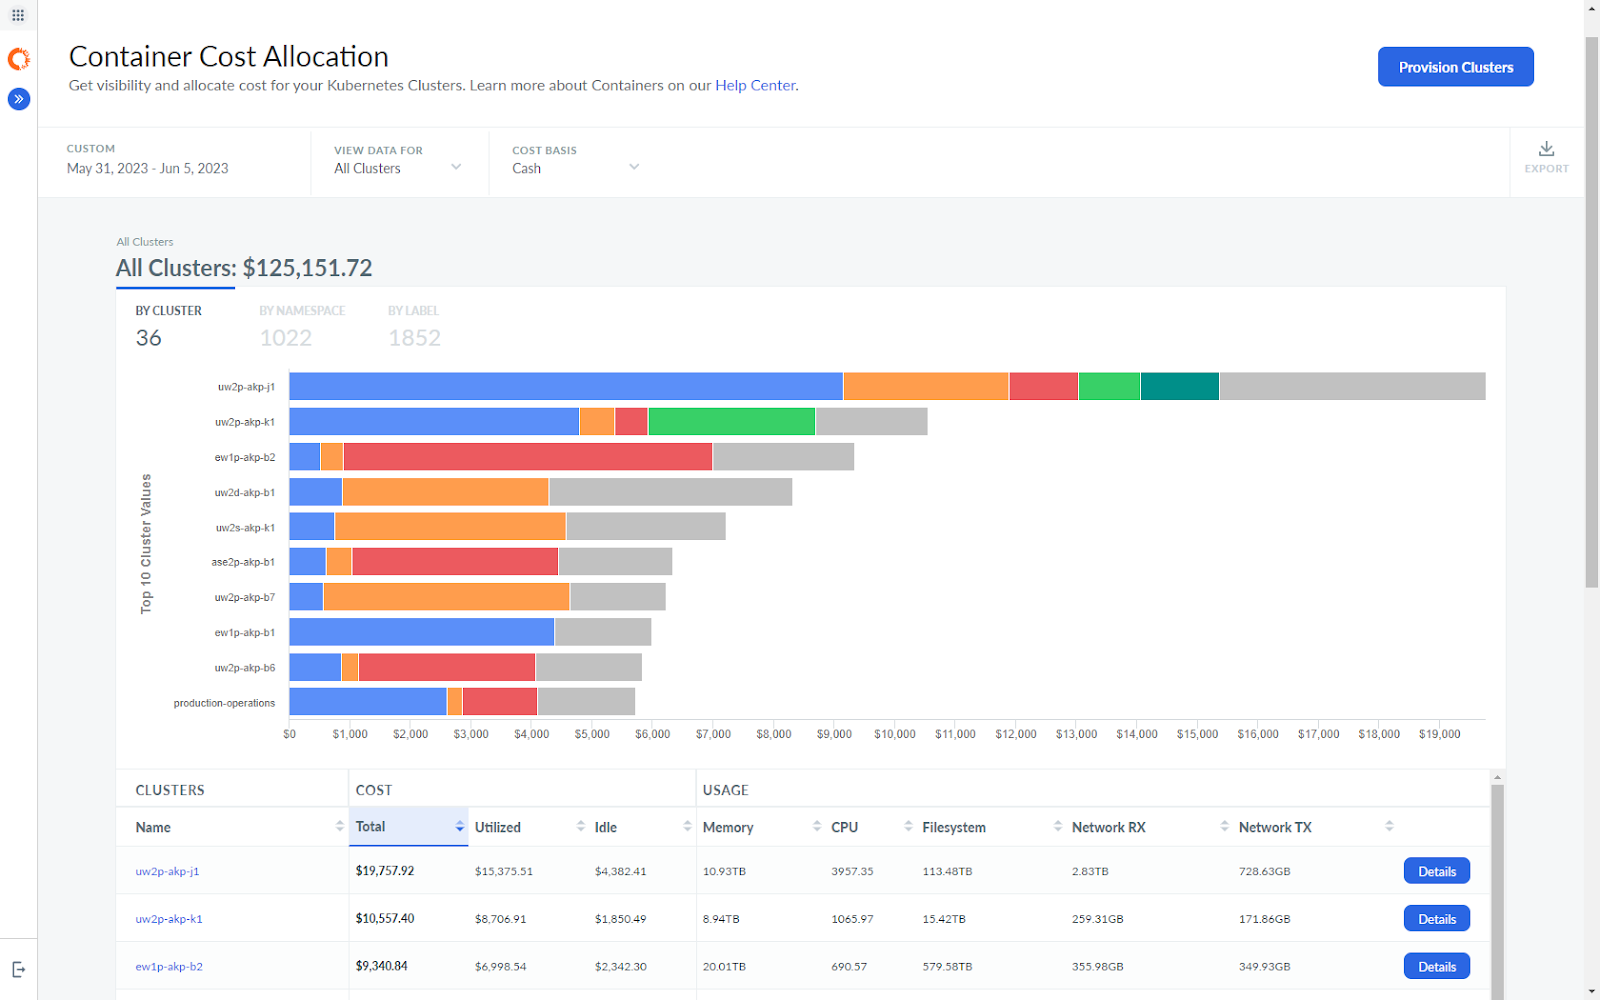Sort by Network TX column arrows
The width and height of the screenshot is (1600, 1000).
[x=1389, y=826]
